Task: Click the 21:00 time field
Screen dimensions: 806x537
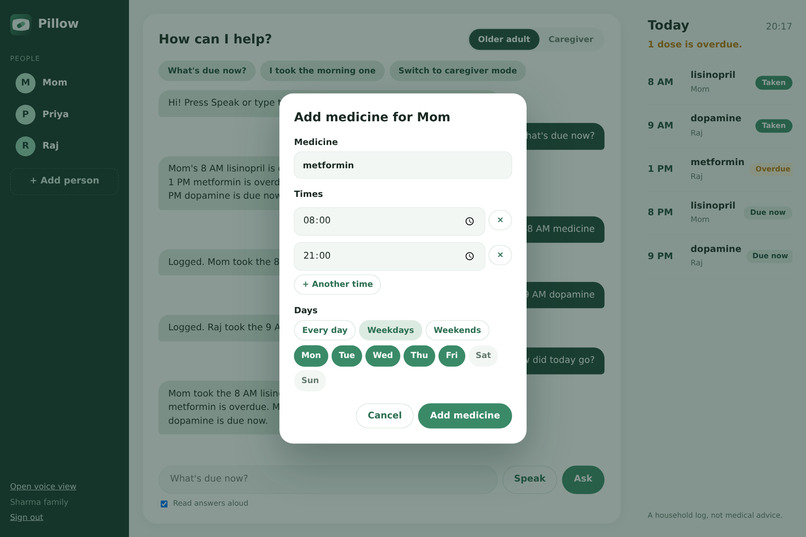Action: tap(389, 256)
